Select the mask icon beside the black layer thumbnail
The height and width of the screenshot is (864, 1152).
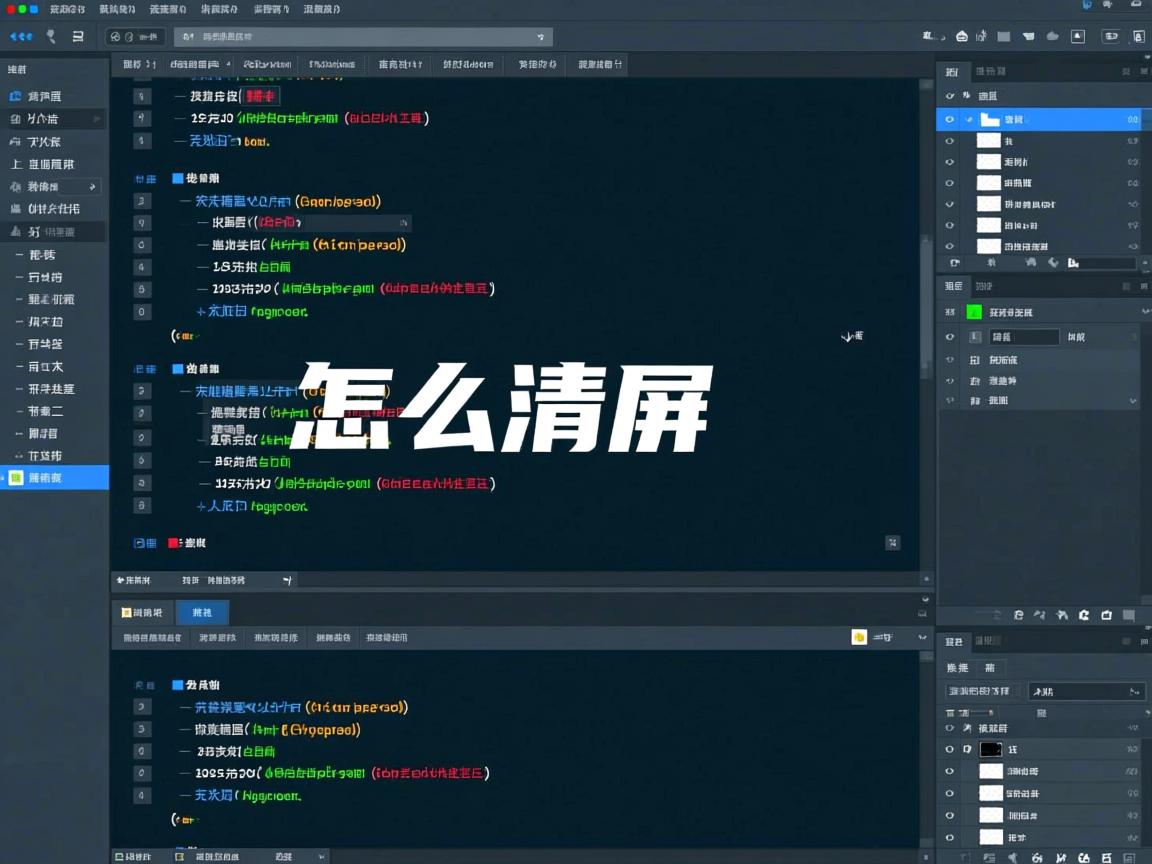(967, 749)
